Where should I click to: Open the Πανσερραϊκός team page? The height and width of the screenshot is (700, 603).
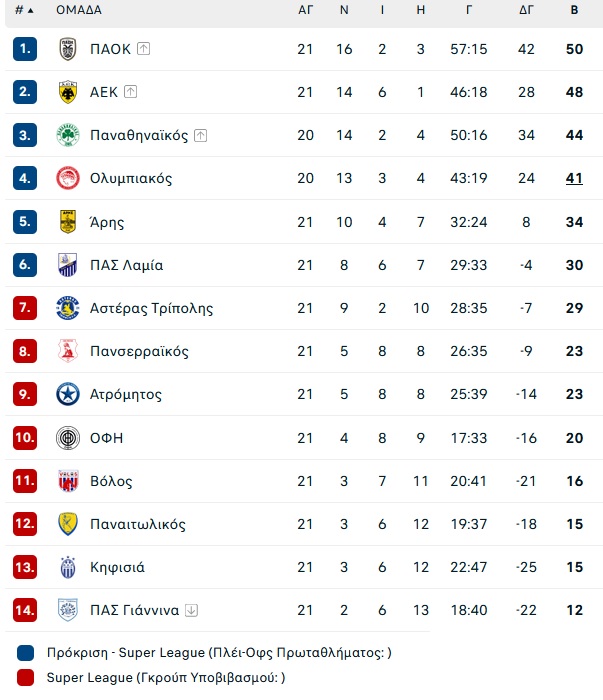(x=139, y=351)
